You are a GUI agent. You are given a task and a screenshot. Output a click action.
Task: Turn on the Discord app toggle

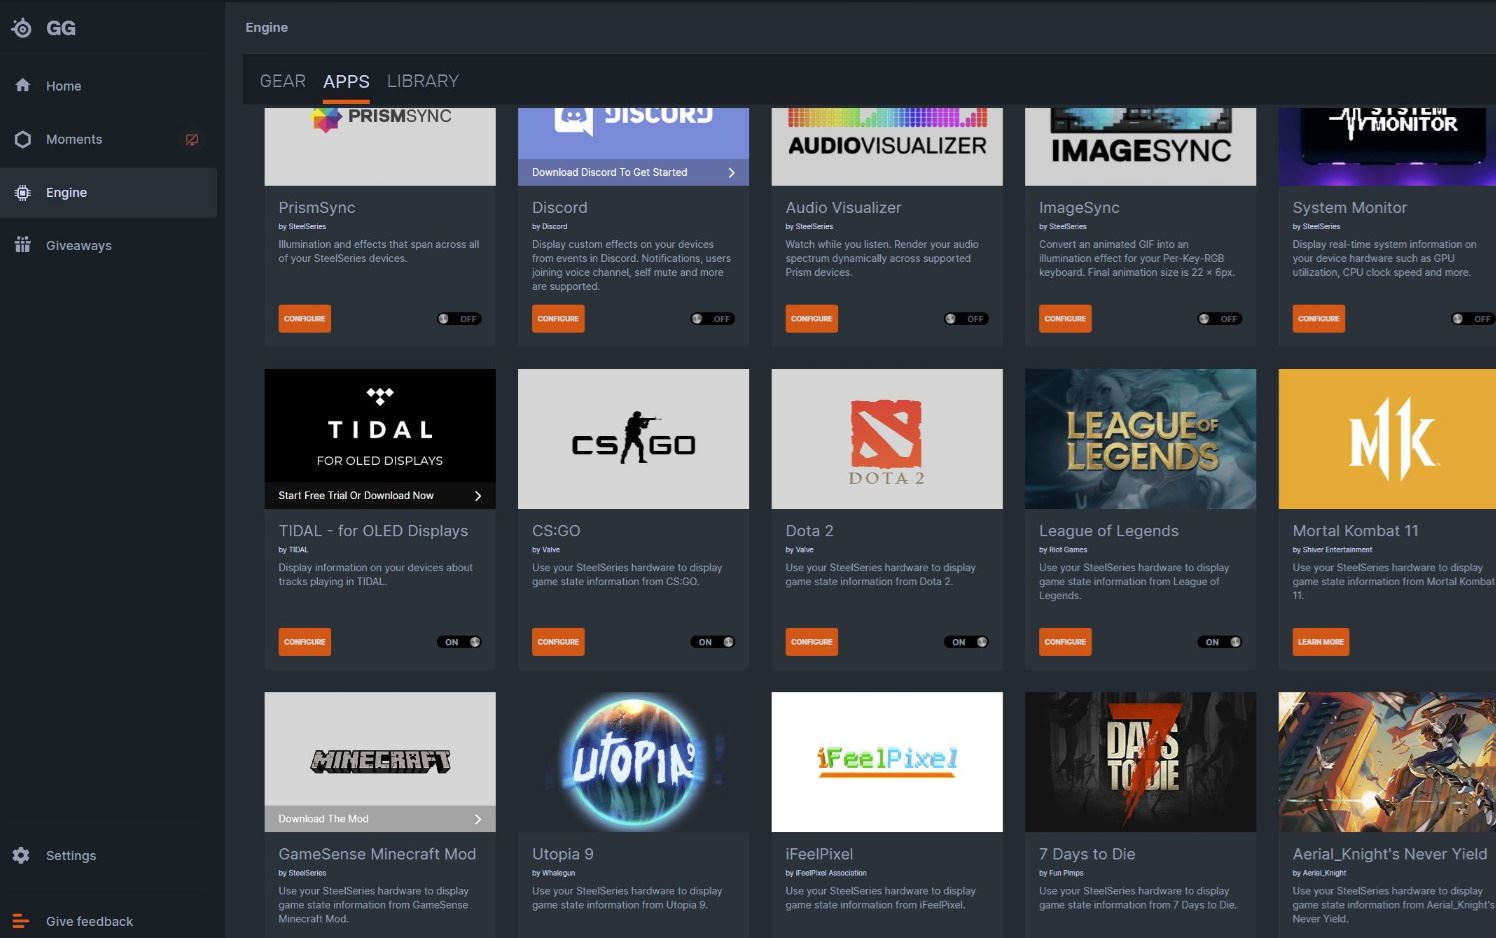(x=712, y=319)
